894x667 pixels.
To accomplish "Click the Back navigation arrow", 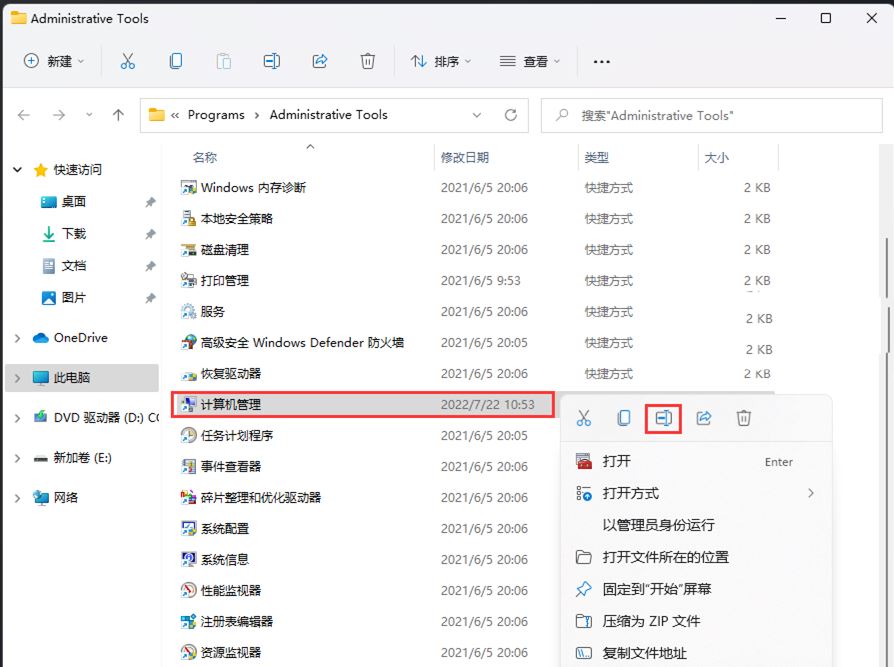I will pyautogui.click(x=24, y=115).
